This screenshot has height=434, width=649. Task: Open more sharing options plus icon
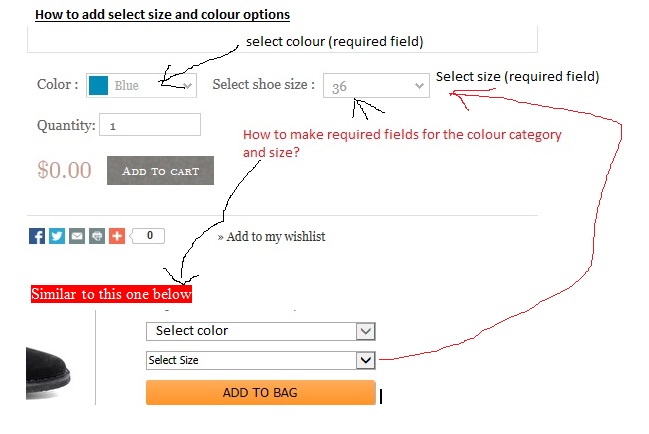[x=117, y=236]
